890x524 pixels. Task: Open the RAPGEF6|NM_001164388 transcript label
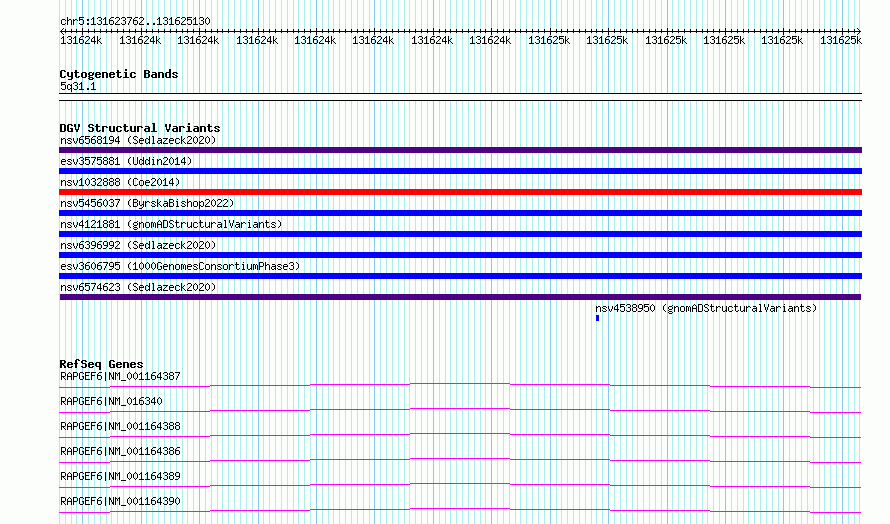120,426
